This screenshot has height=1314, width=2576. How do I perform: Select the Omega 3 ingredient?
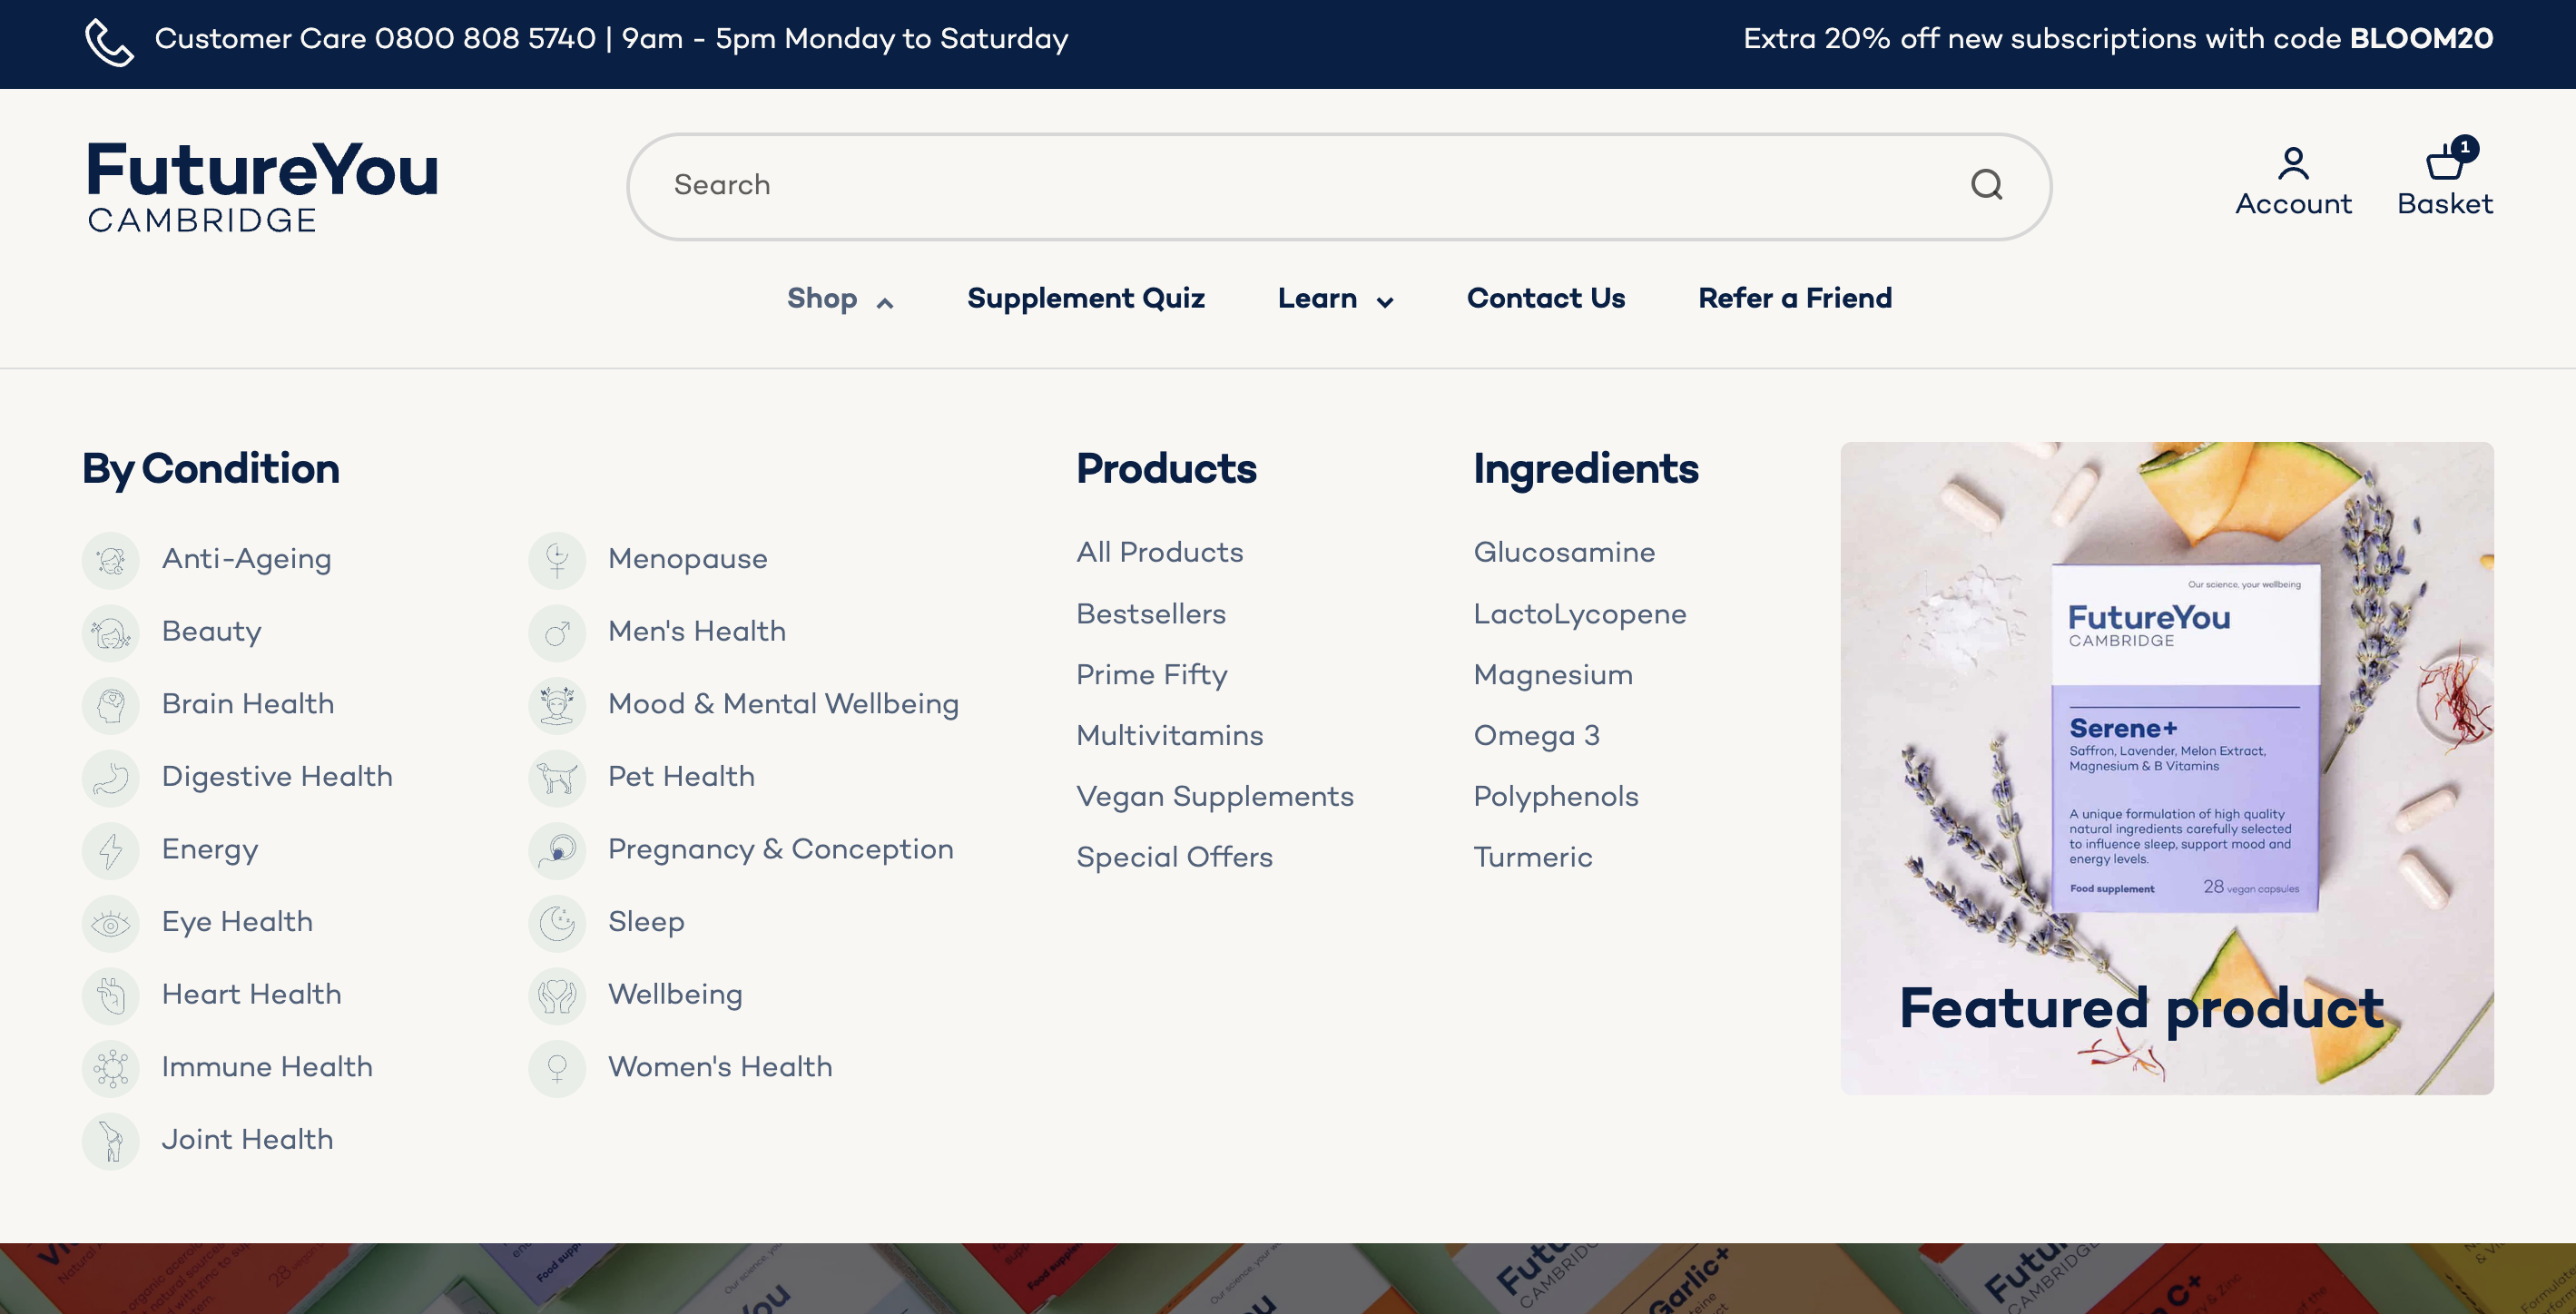[1537, 736]
